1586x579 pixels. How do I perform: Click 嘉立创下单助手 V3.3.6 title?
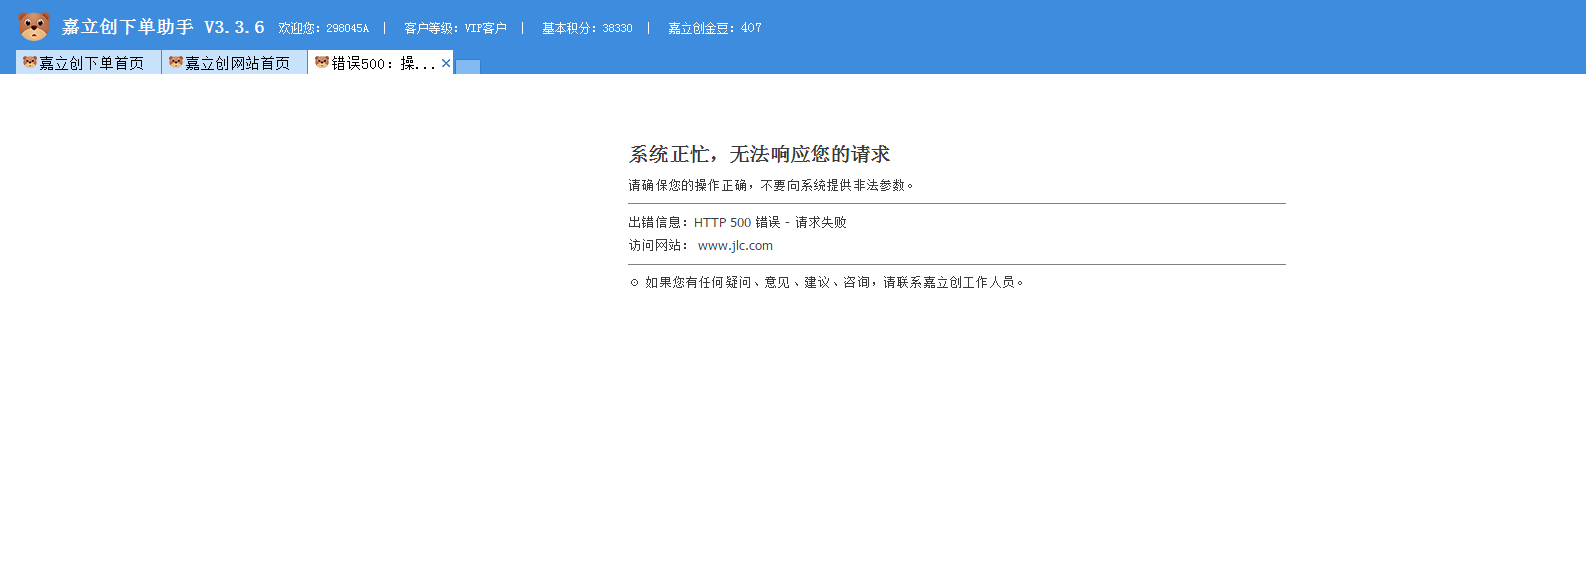(163, 27)
